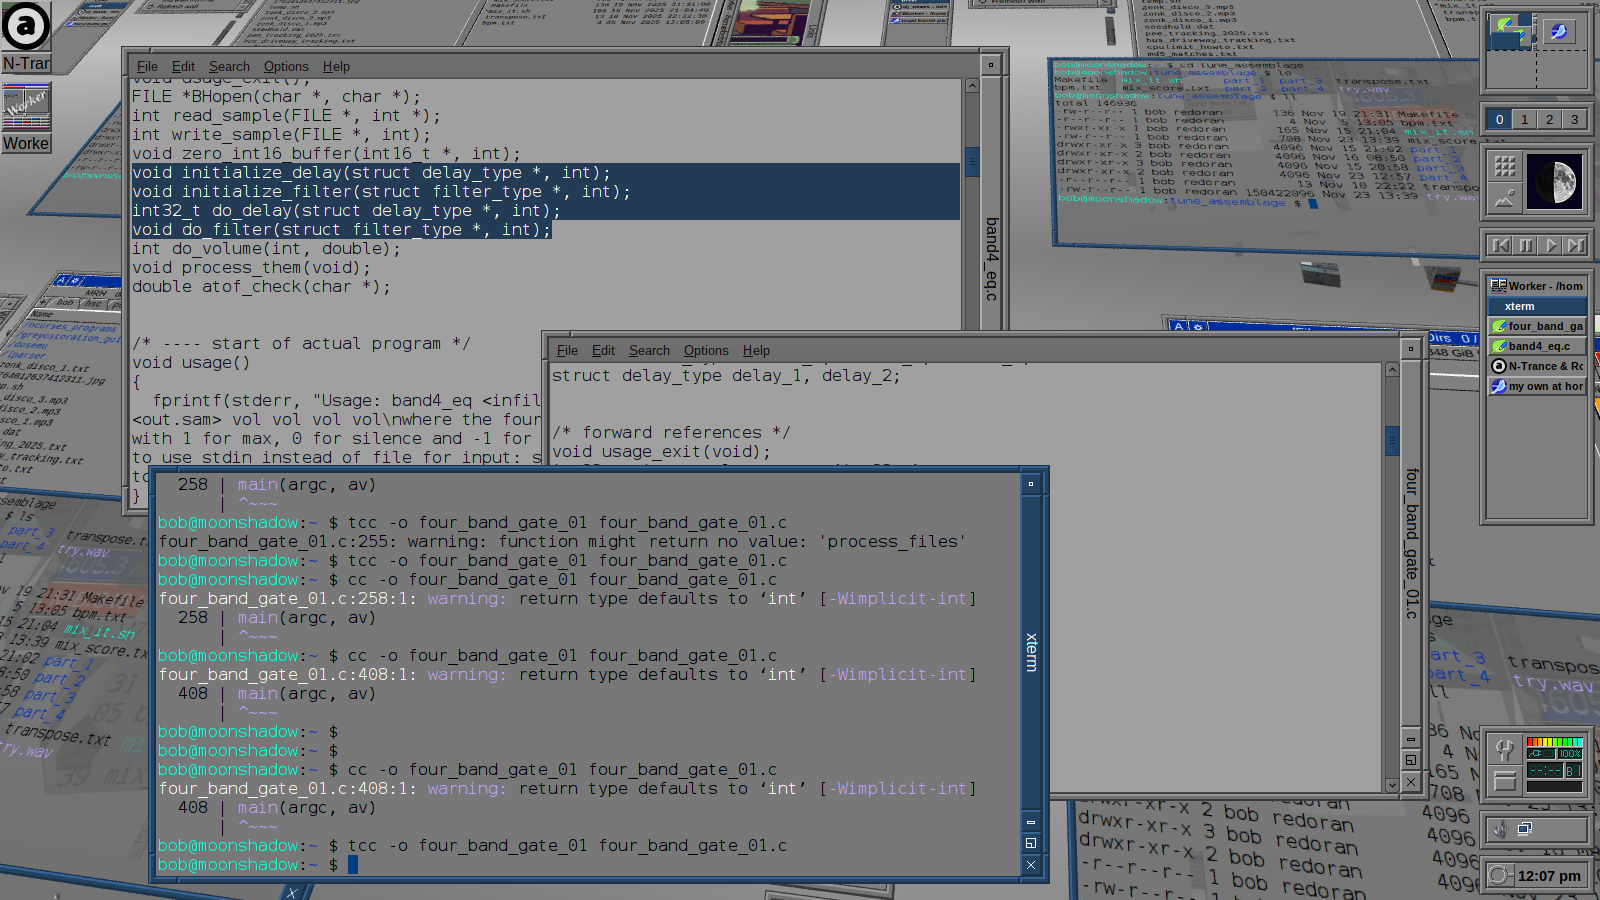Open the Options menu in four_band_gate_01.c editor
The image size is (1600, 900).
click(x=706, y=351)
